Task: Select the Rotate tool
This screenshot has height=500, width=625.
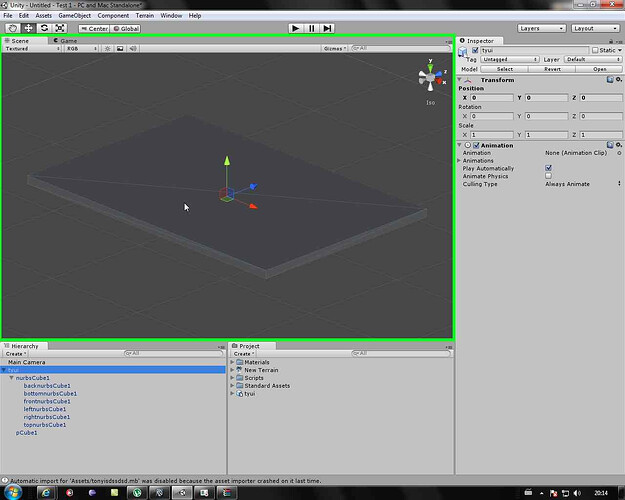Action: coord(44,28)
